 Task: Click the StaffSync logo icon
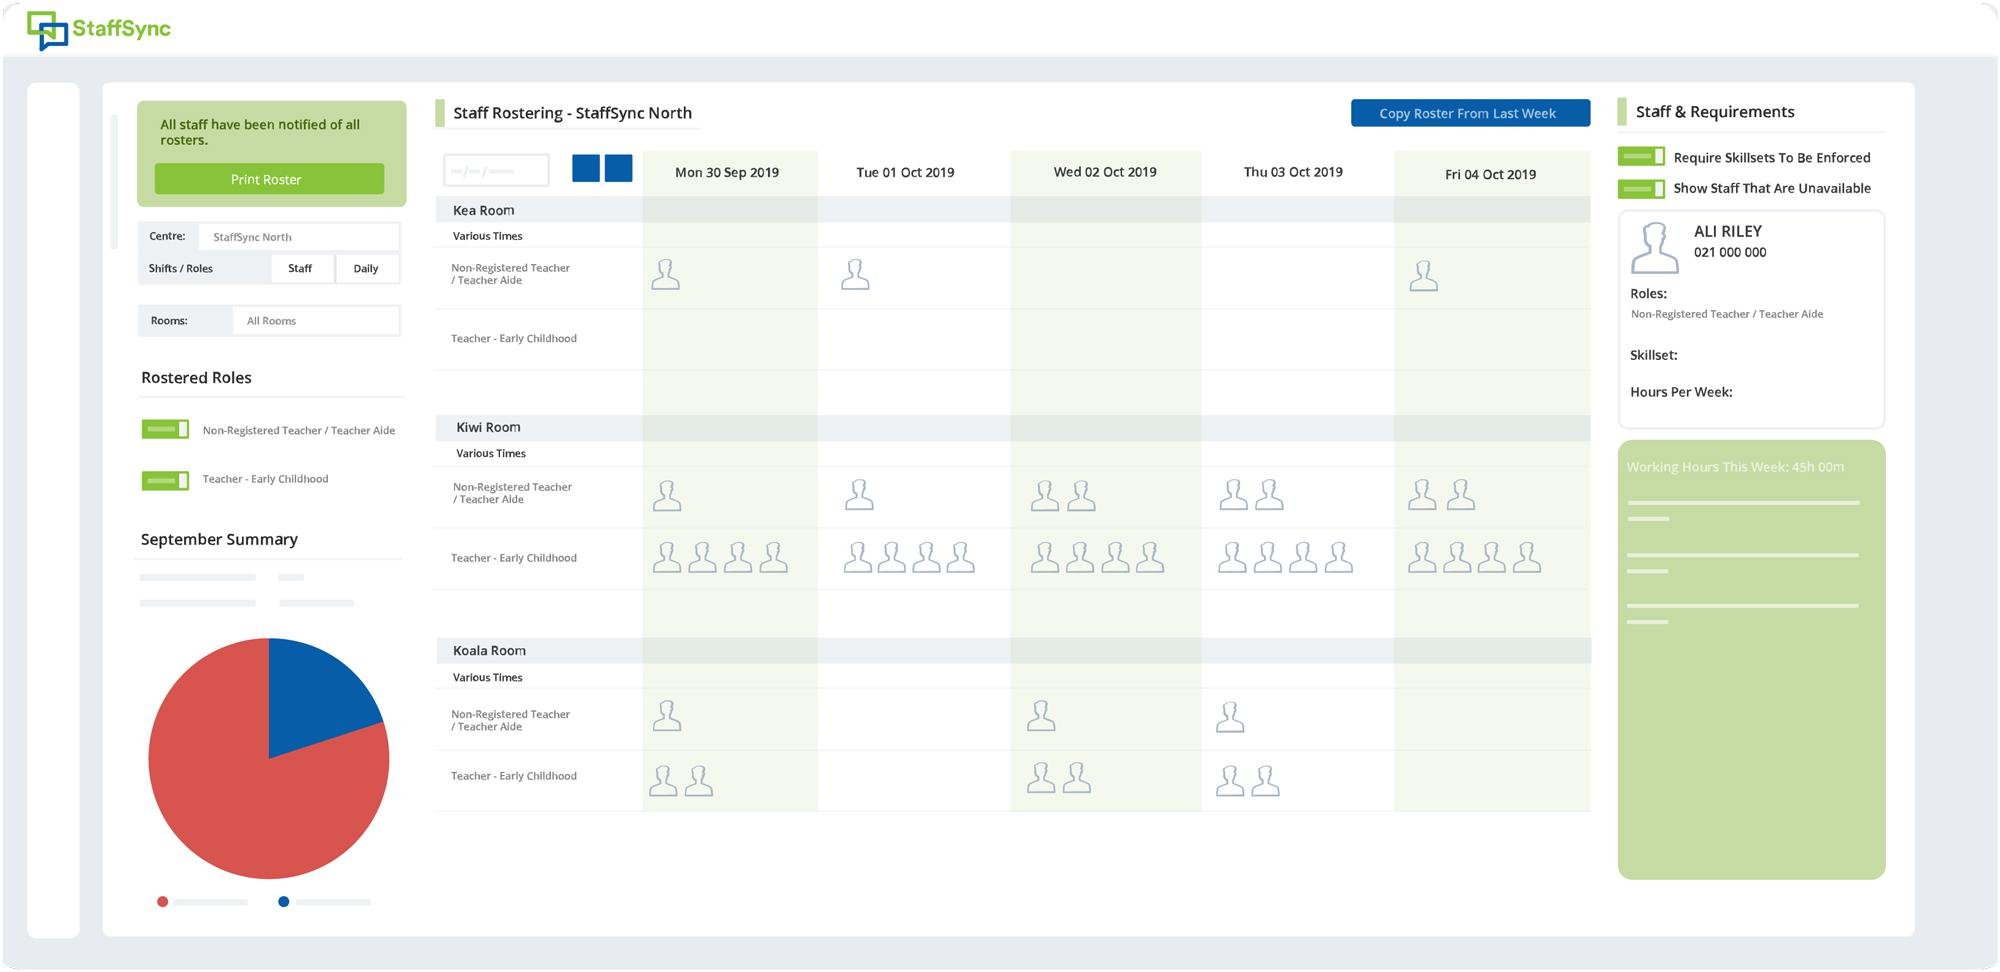pos(46,30)
